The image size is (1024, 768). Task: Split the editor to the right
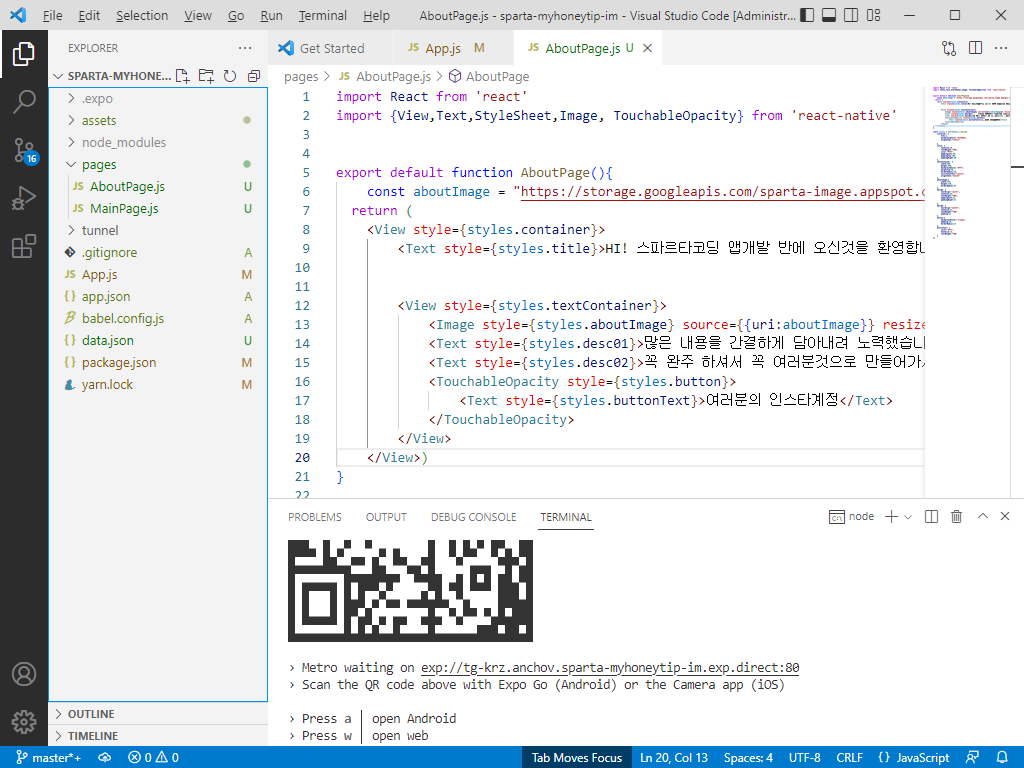click(x=976, y=48)
